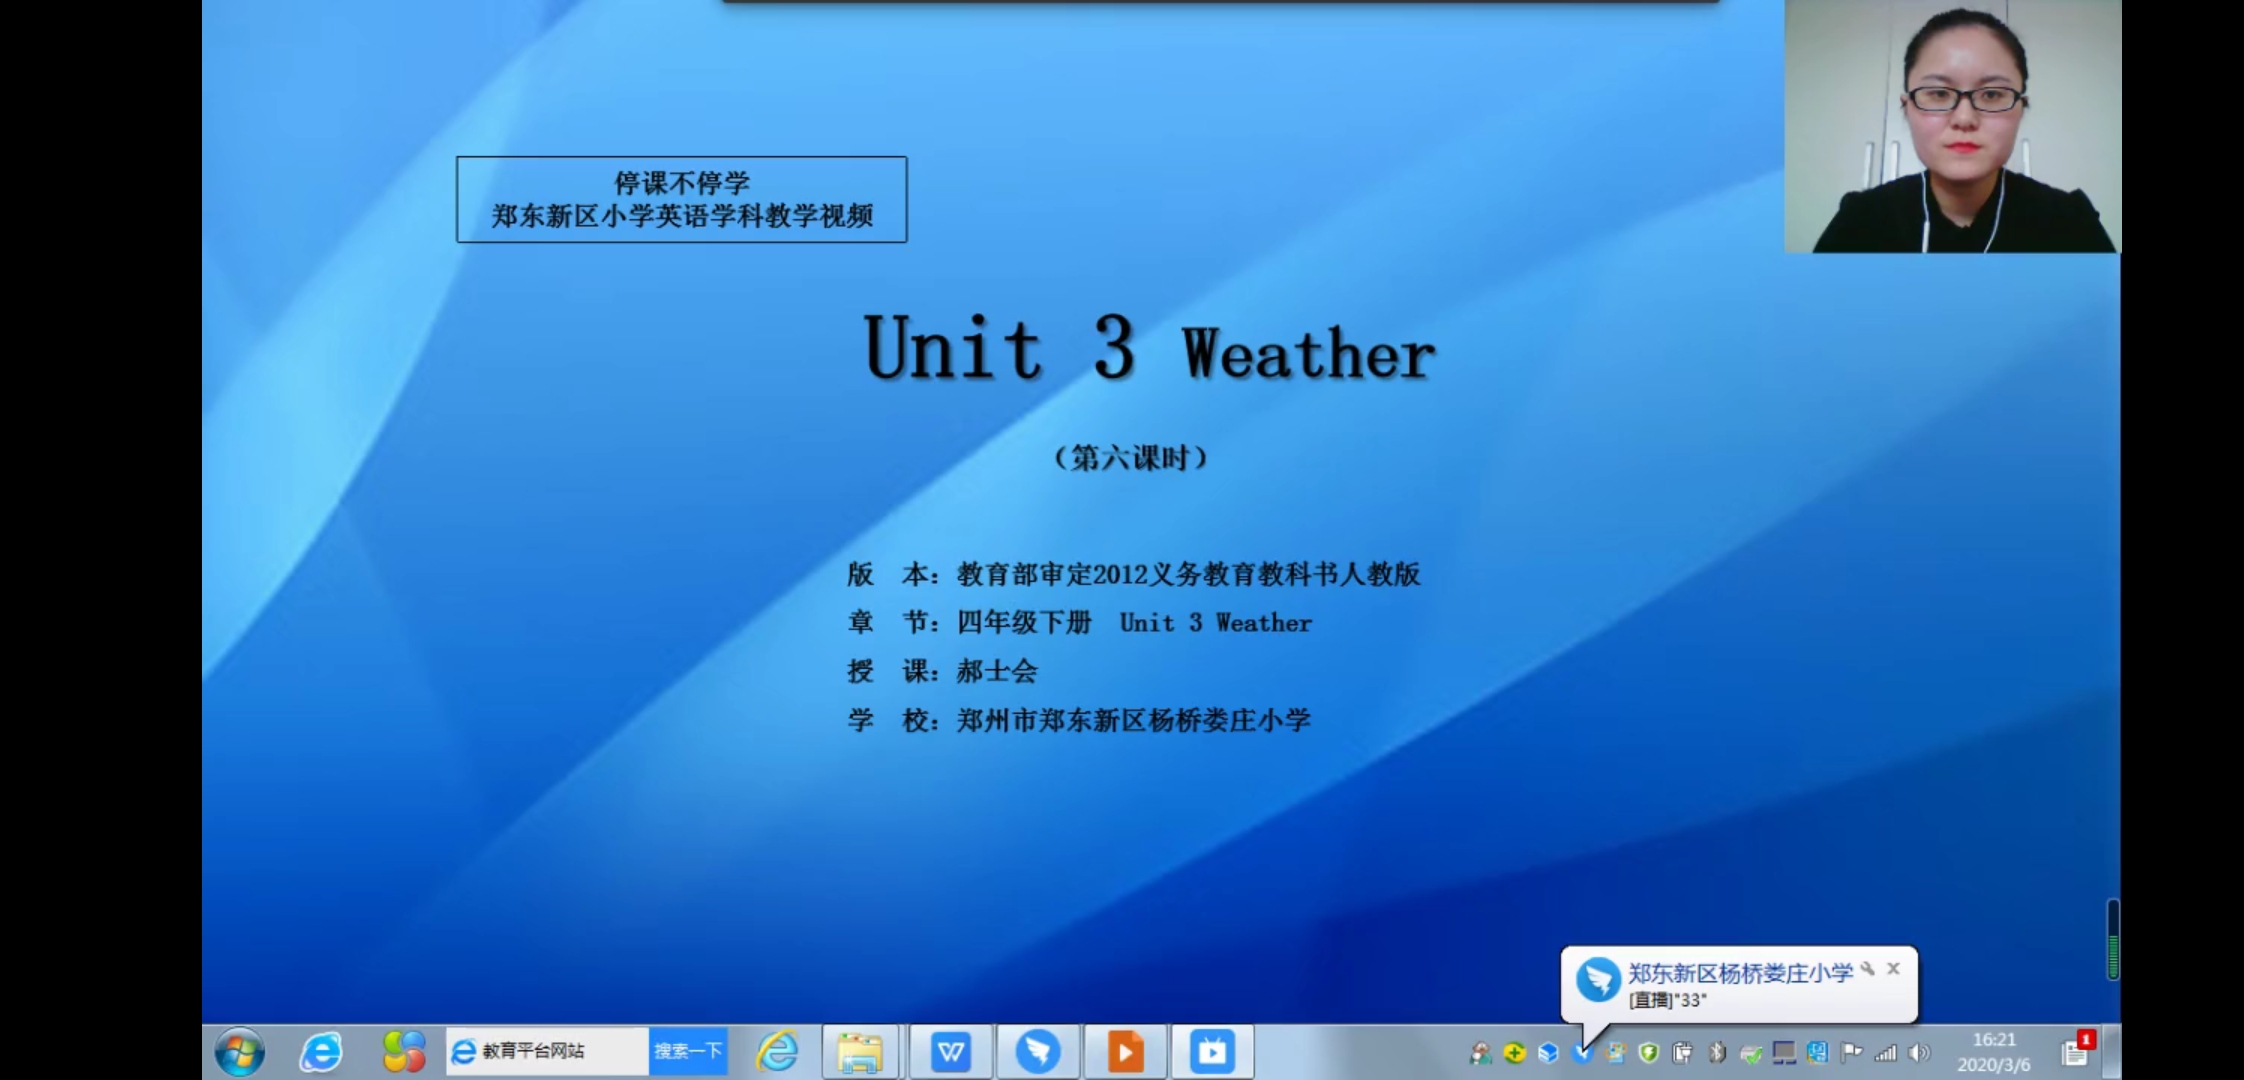Image resolution: width=2244 pixels, height=1080 pixels.
Task: Launch the 360 browser icon in taskbar
Action: tap(320, 1051)
